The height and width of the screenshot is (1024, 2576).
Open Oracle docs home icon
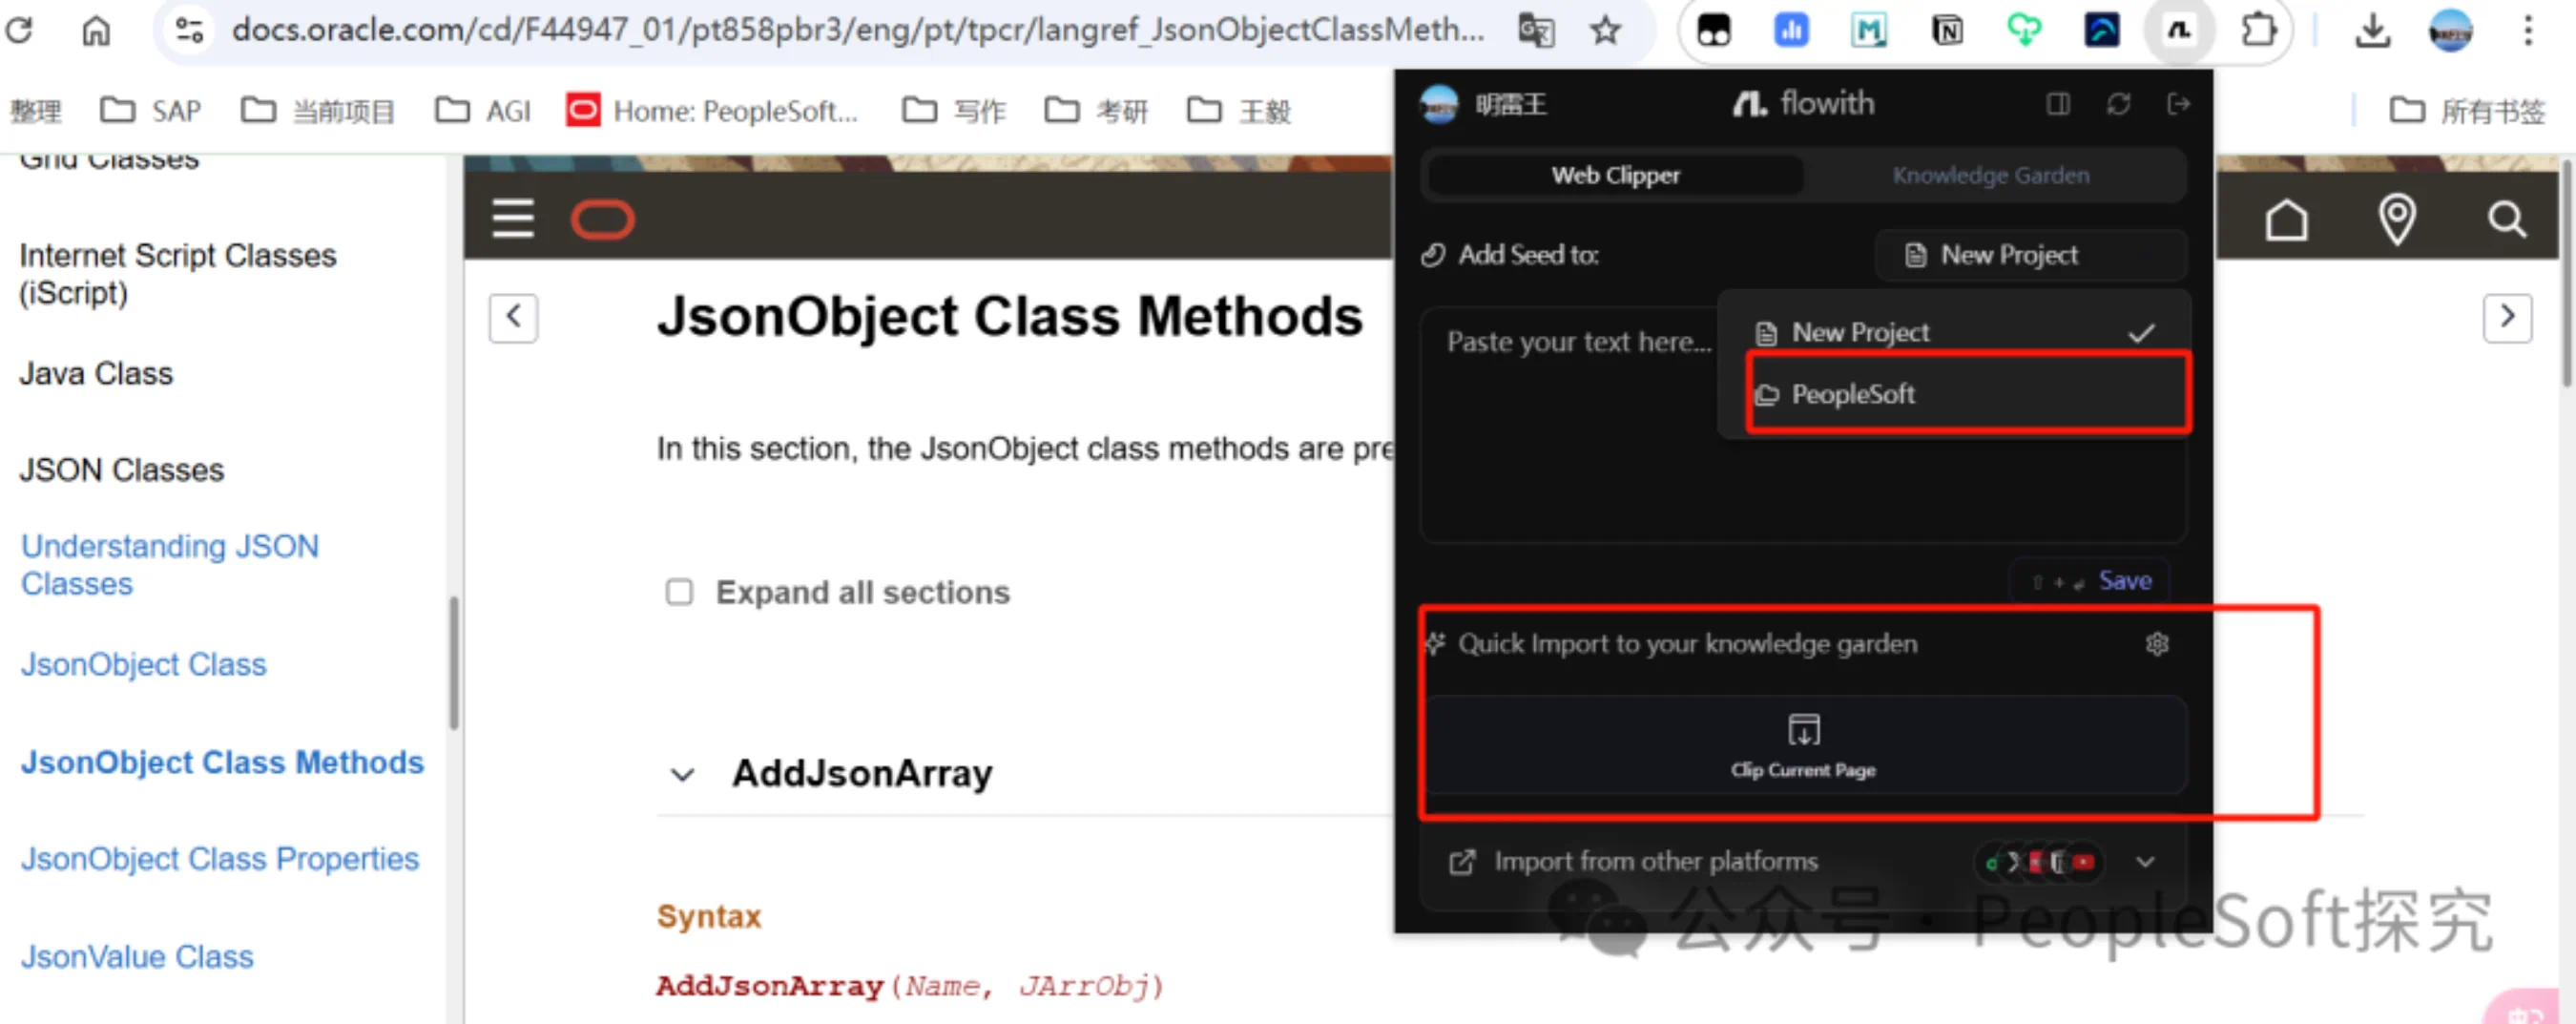click(2286, 219)
